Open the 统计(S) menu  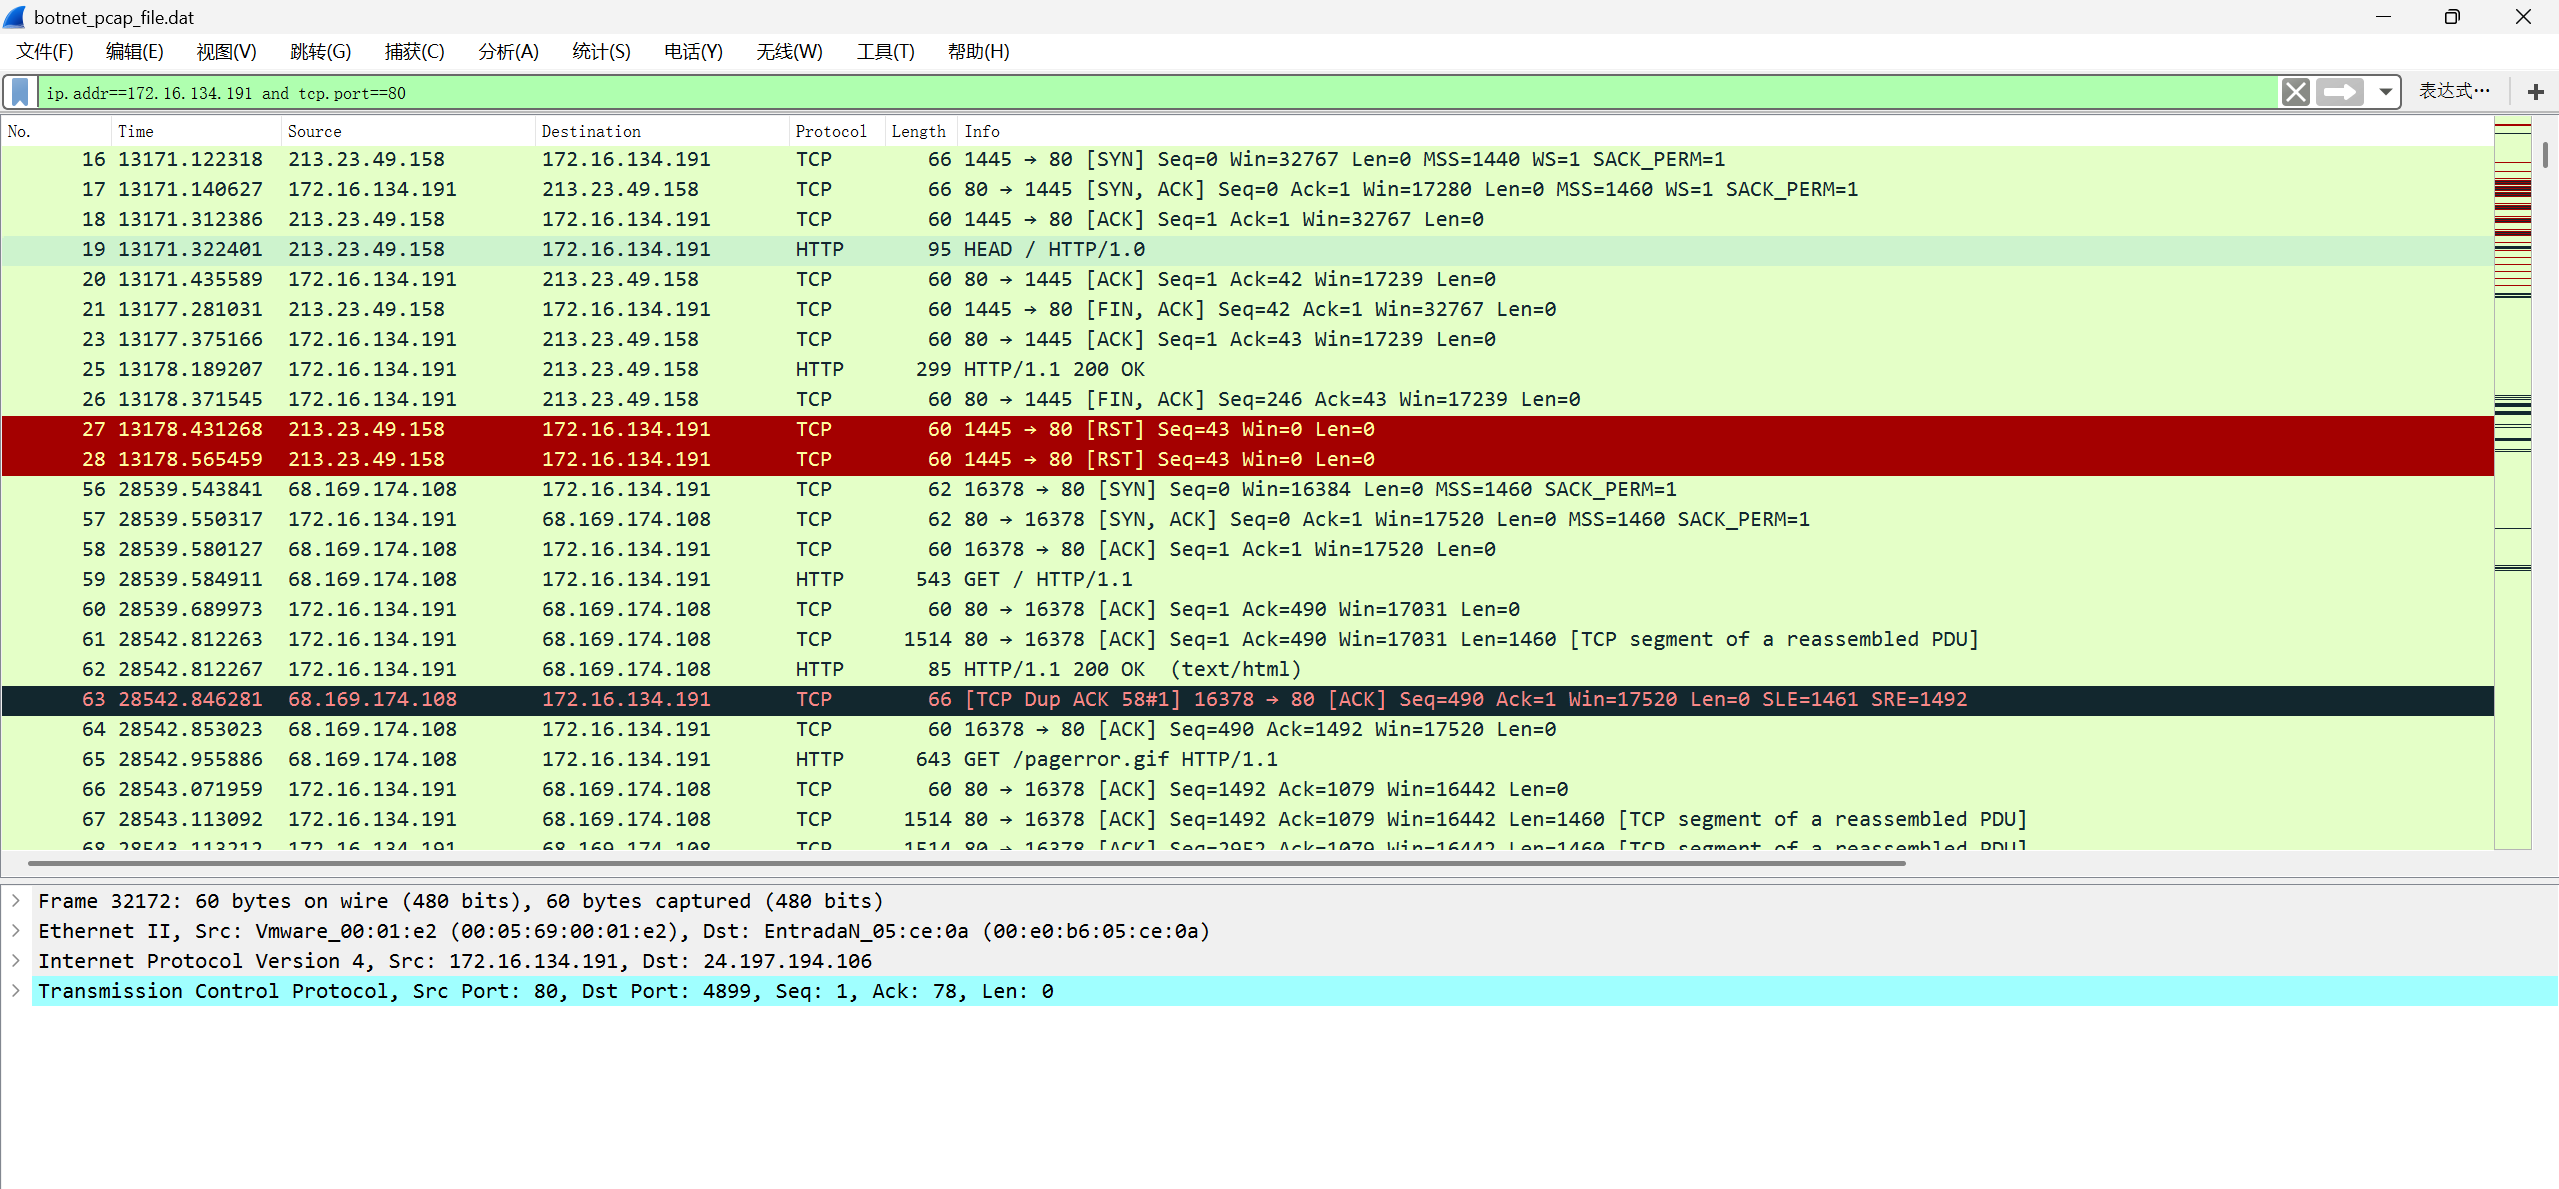click(x=601, y=52)
